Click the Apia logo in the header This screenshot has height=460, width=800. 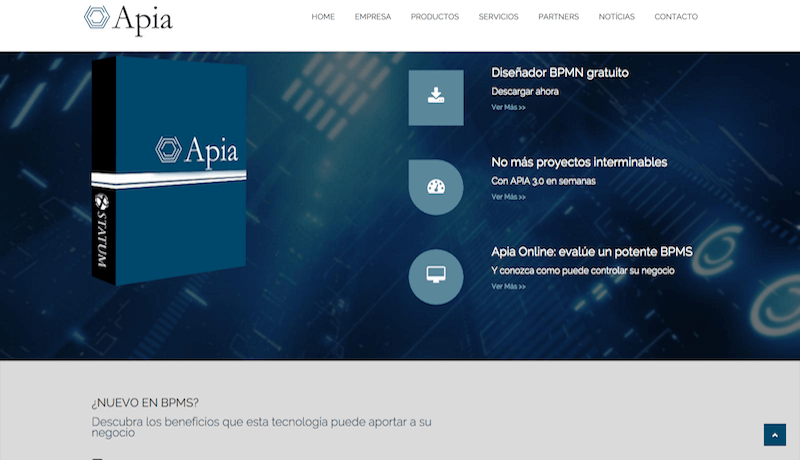coord(128,20)
